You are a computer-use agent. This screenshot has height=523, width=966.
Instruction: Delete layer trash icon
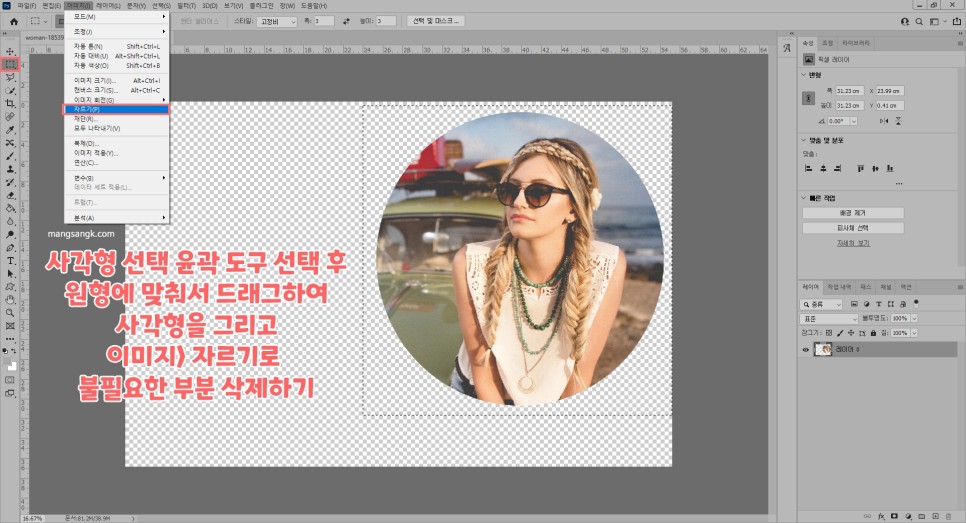949,516
